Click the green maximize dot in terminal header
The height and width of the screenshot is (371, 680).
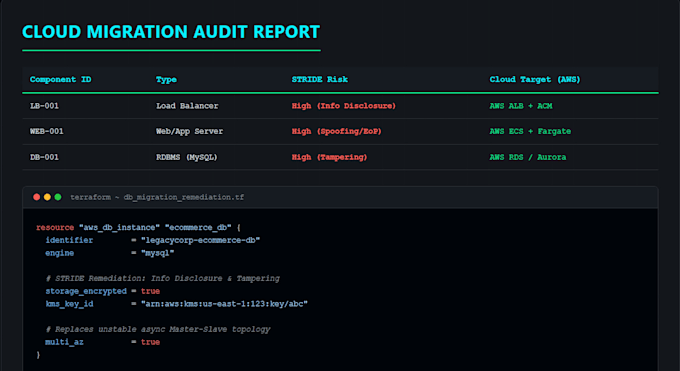click(58, 197)
